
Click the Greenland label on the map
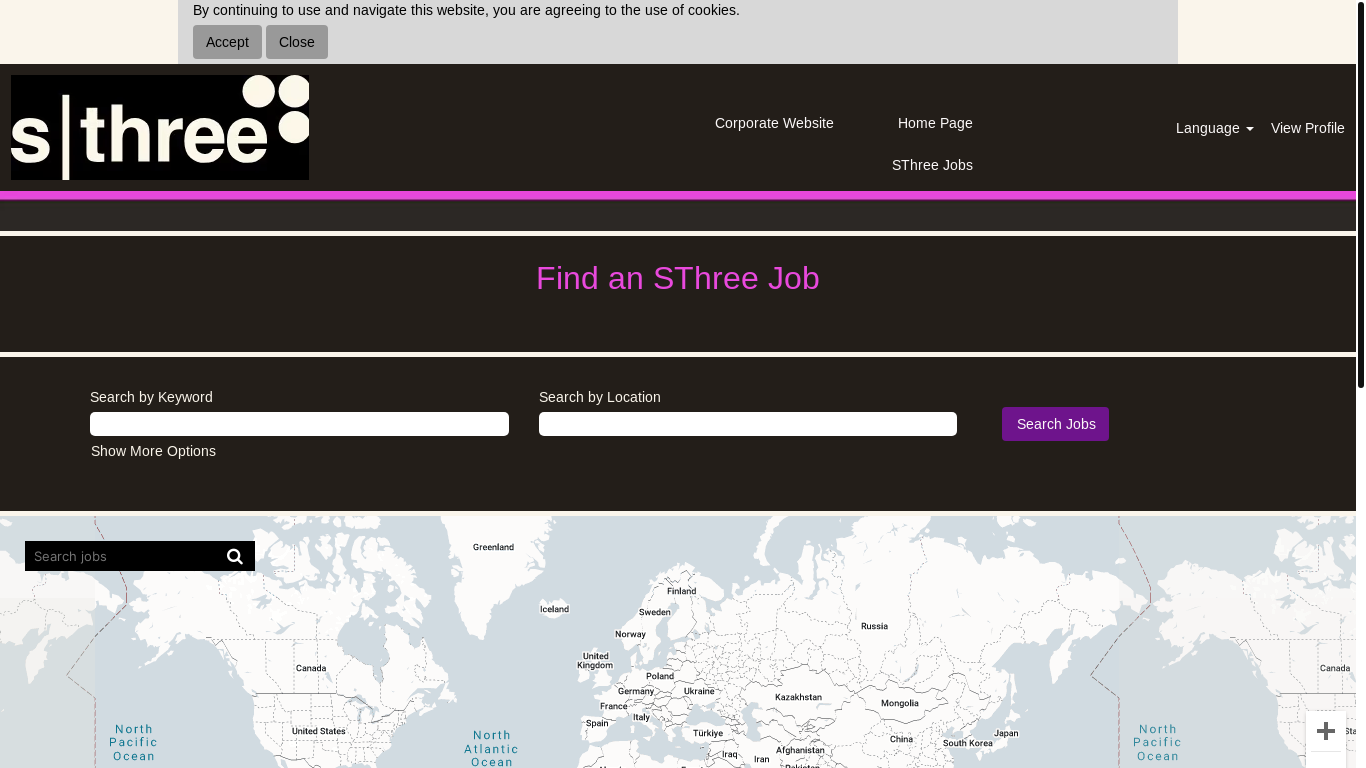(x=493, y=547)
